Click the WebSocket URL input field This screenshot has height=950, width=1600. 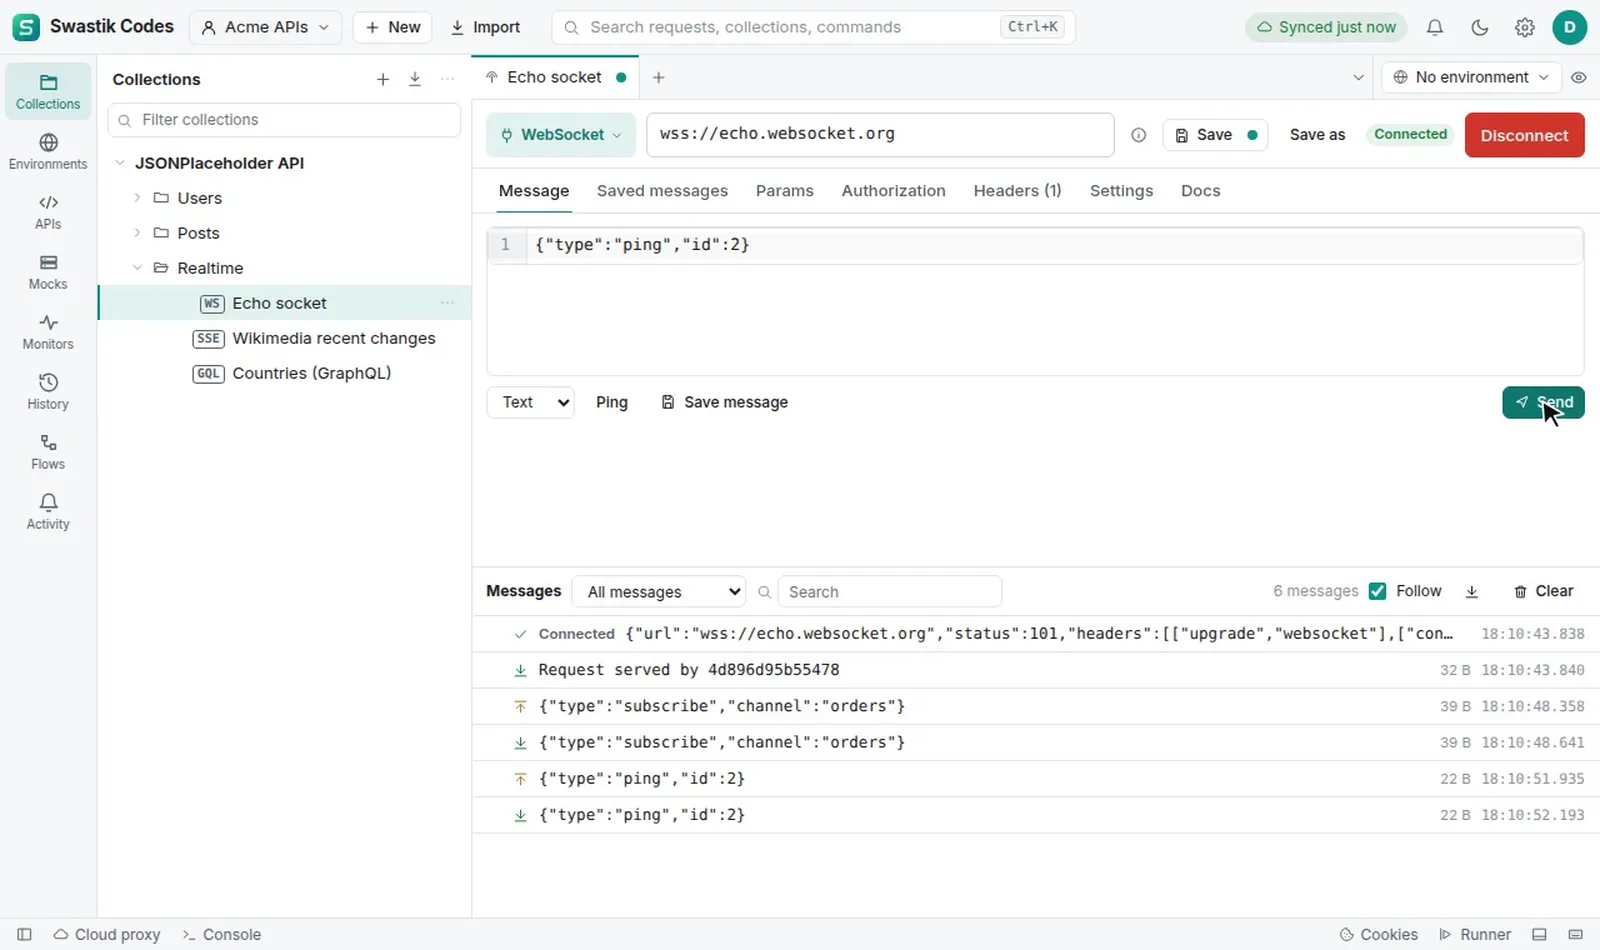click(x=880, y=135)
